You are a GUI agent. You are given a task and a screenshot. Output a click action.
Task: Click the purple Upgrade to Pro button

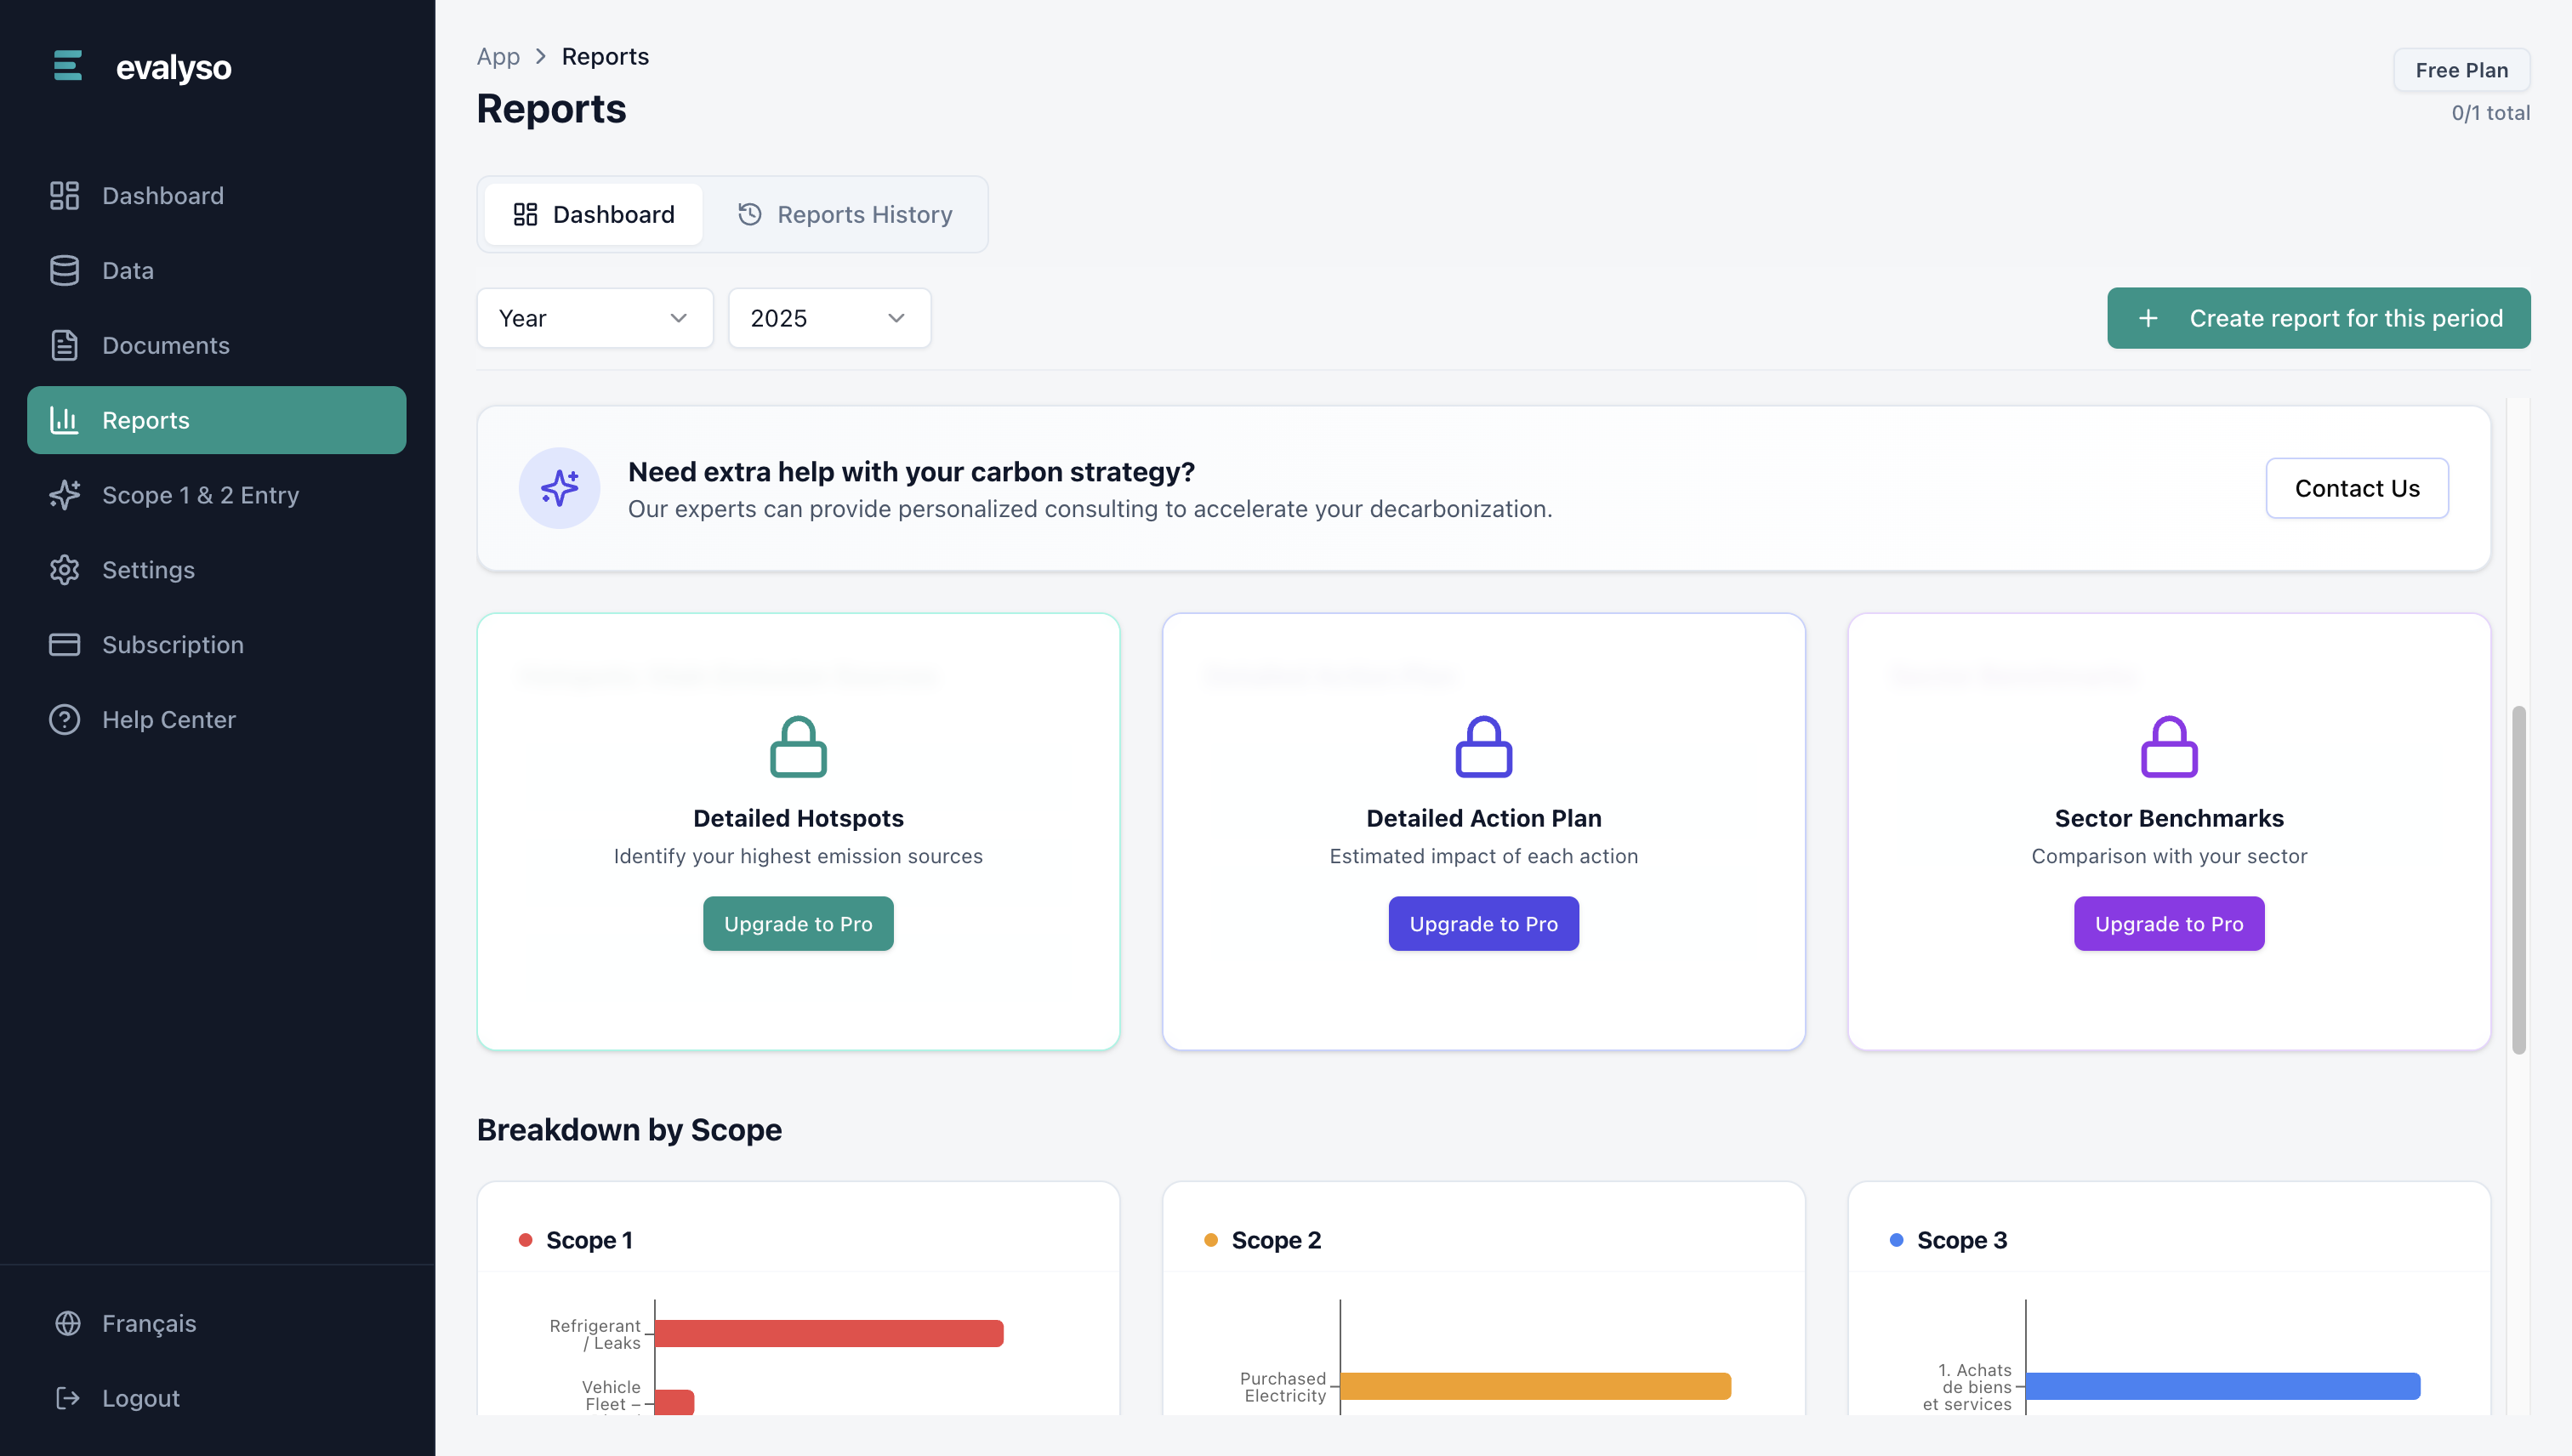point(2168,924)
